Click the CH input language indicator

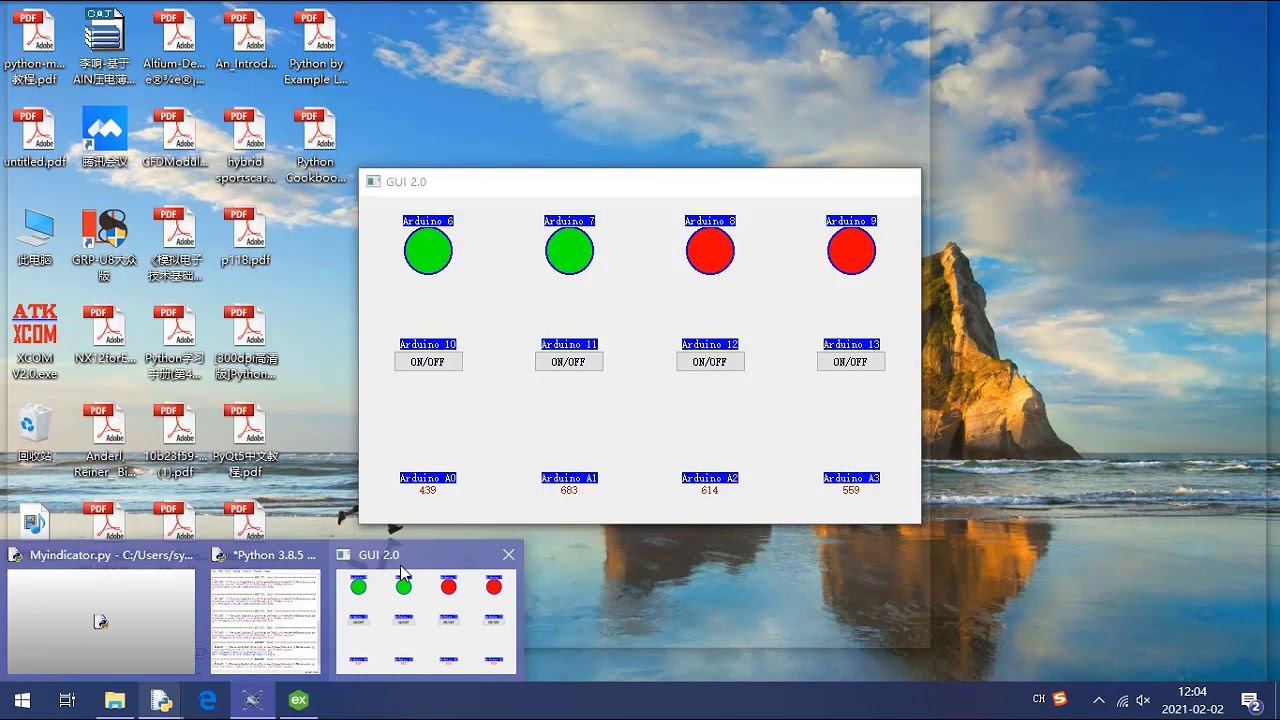coord(1039,699)
